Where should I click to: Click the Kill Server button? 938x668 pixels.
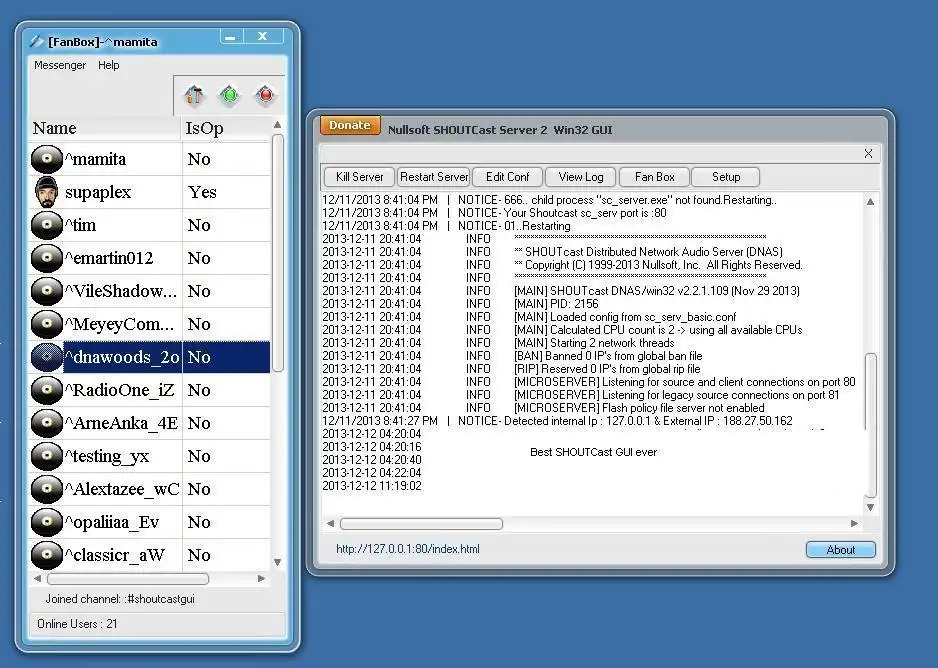pos(359,177)
